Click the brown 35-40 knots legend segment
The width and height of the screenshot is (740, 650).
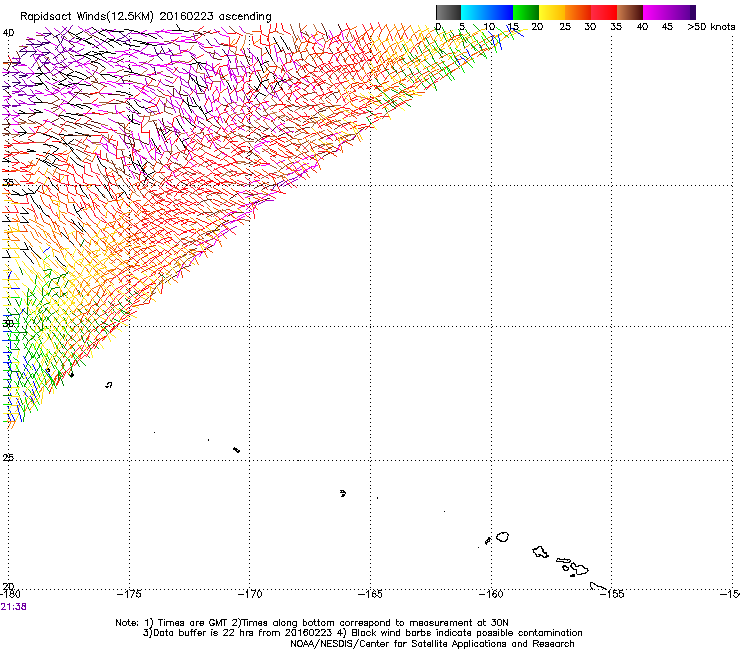point(630,12)
